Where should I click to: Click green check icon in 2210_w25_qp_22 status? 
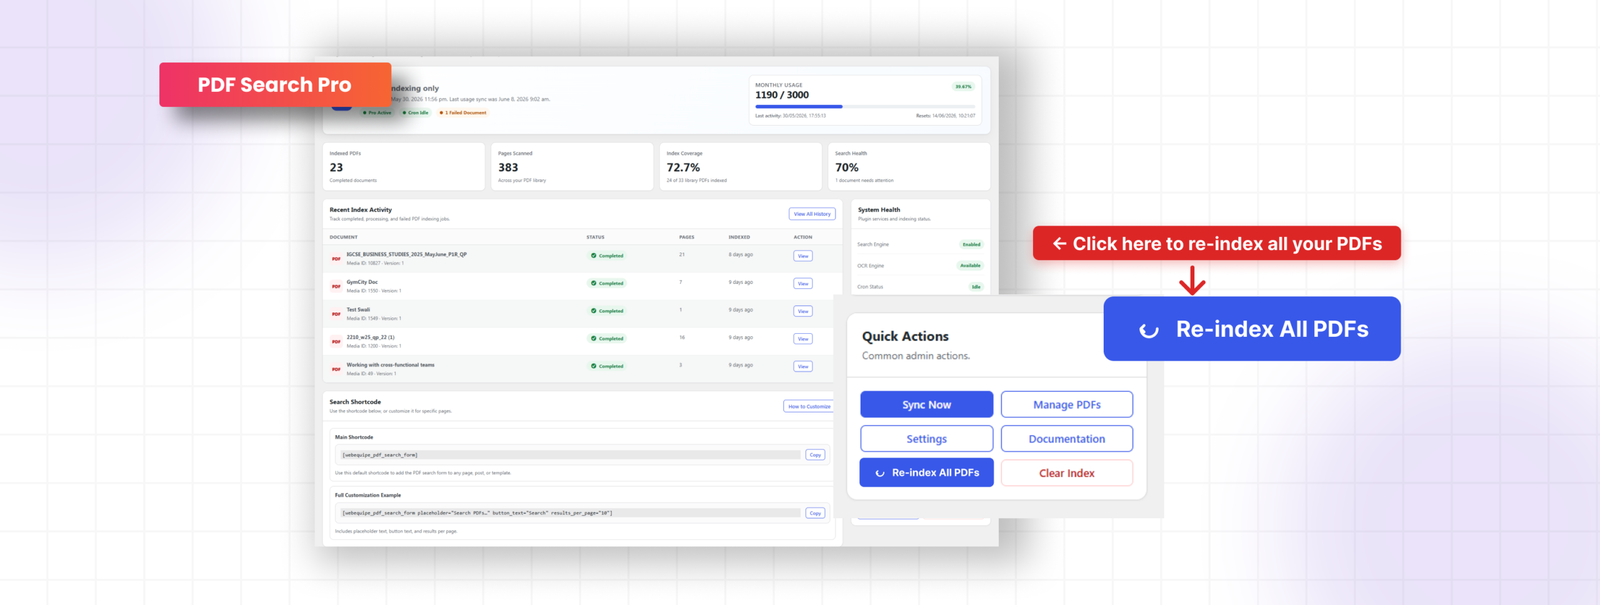(593, 338)
